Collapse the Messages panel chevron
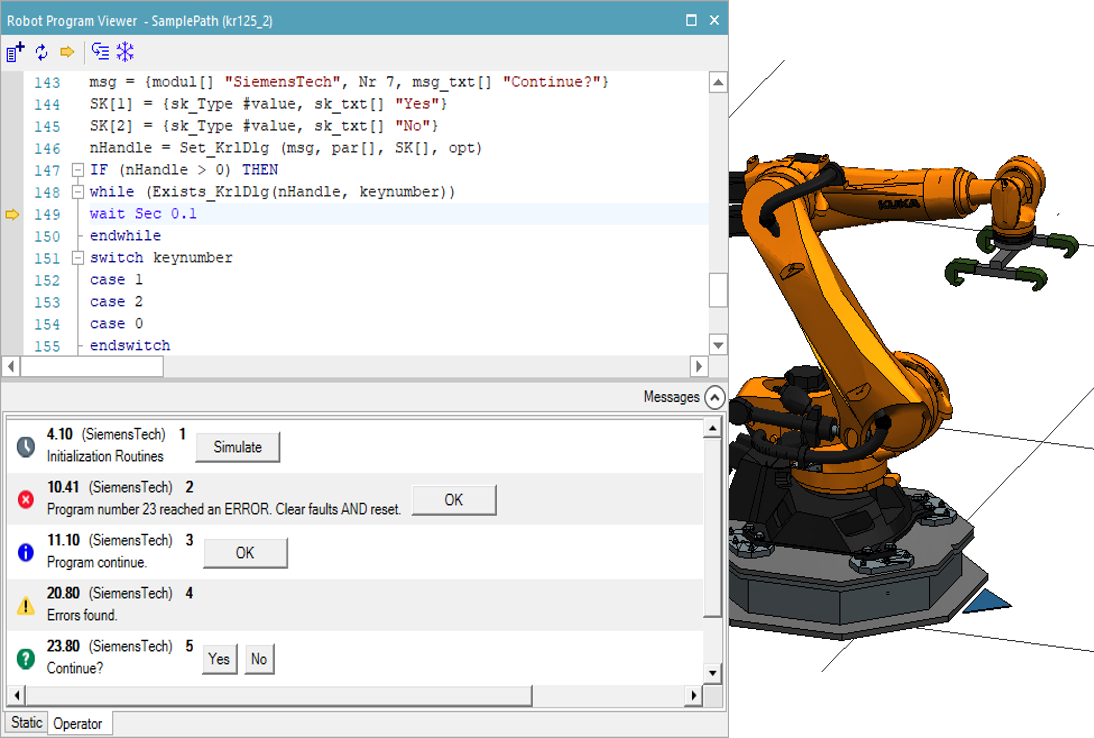1094x738 pixels. [x=714, y=397]
